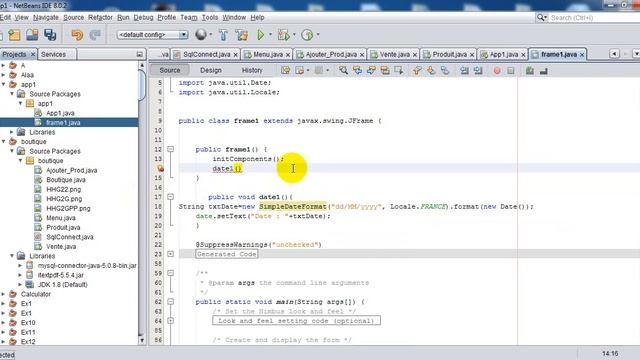
Task: Click the Undo toolbar icon
Action: point(77,35)
